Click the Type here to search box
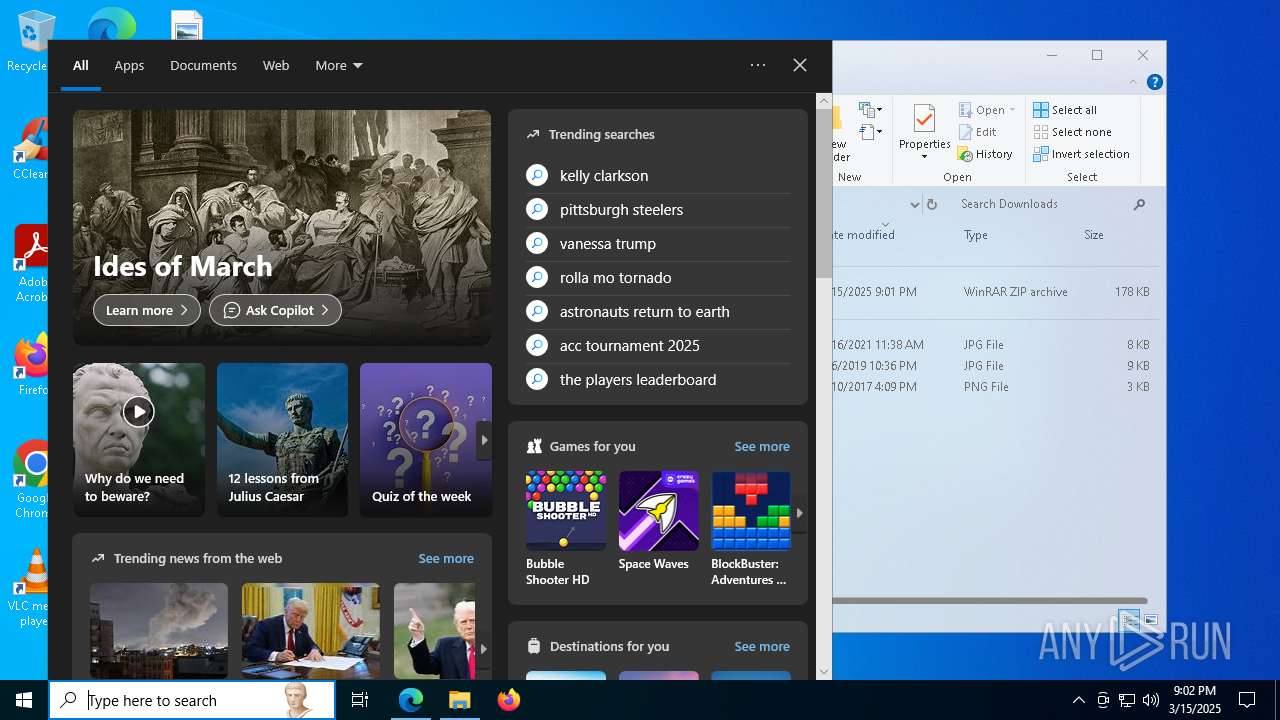This screenshot has height=720, width=1280. tap(193, 700)
